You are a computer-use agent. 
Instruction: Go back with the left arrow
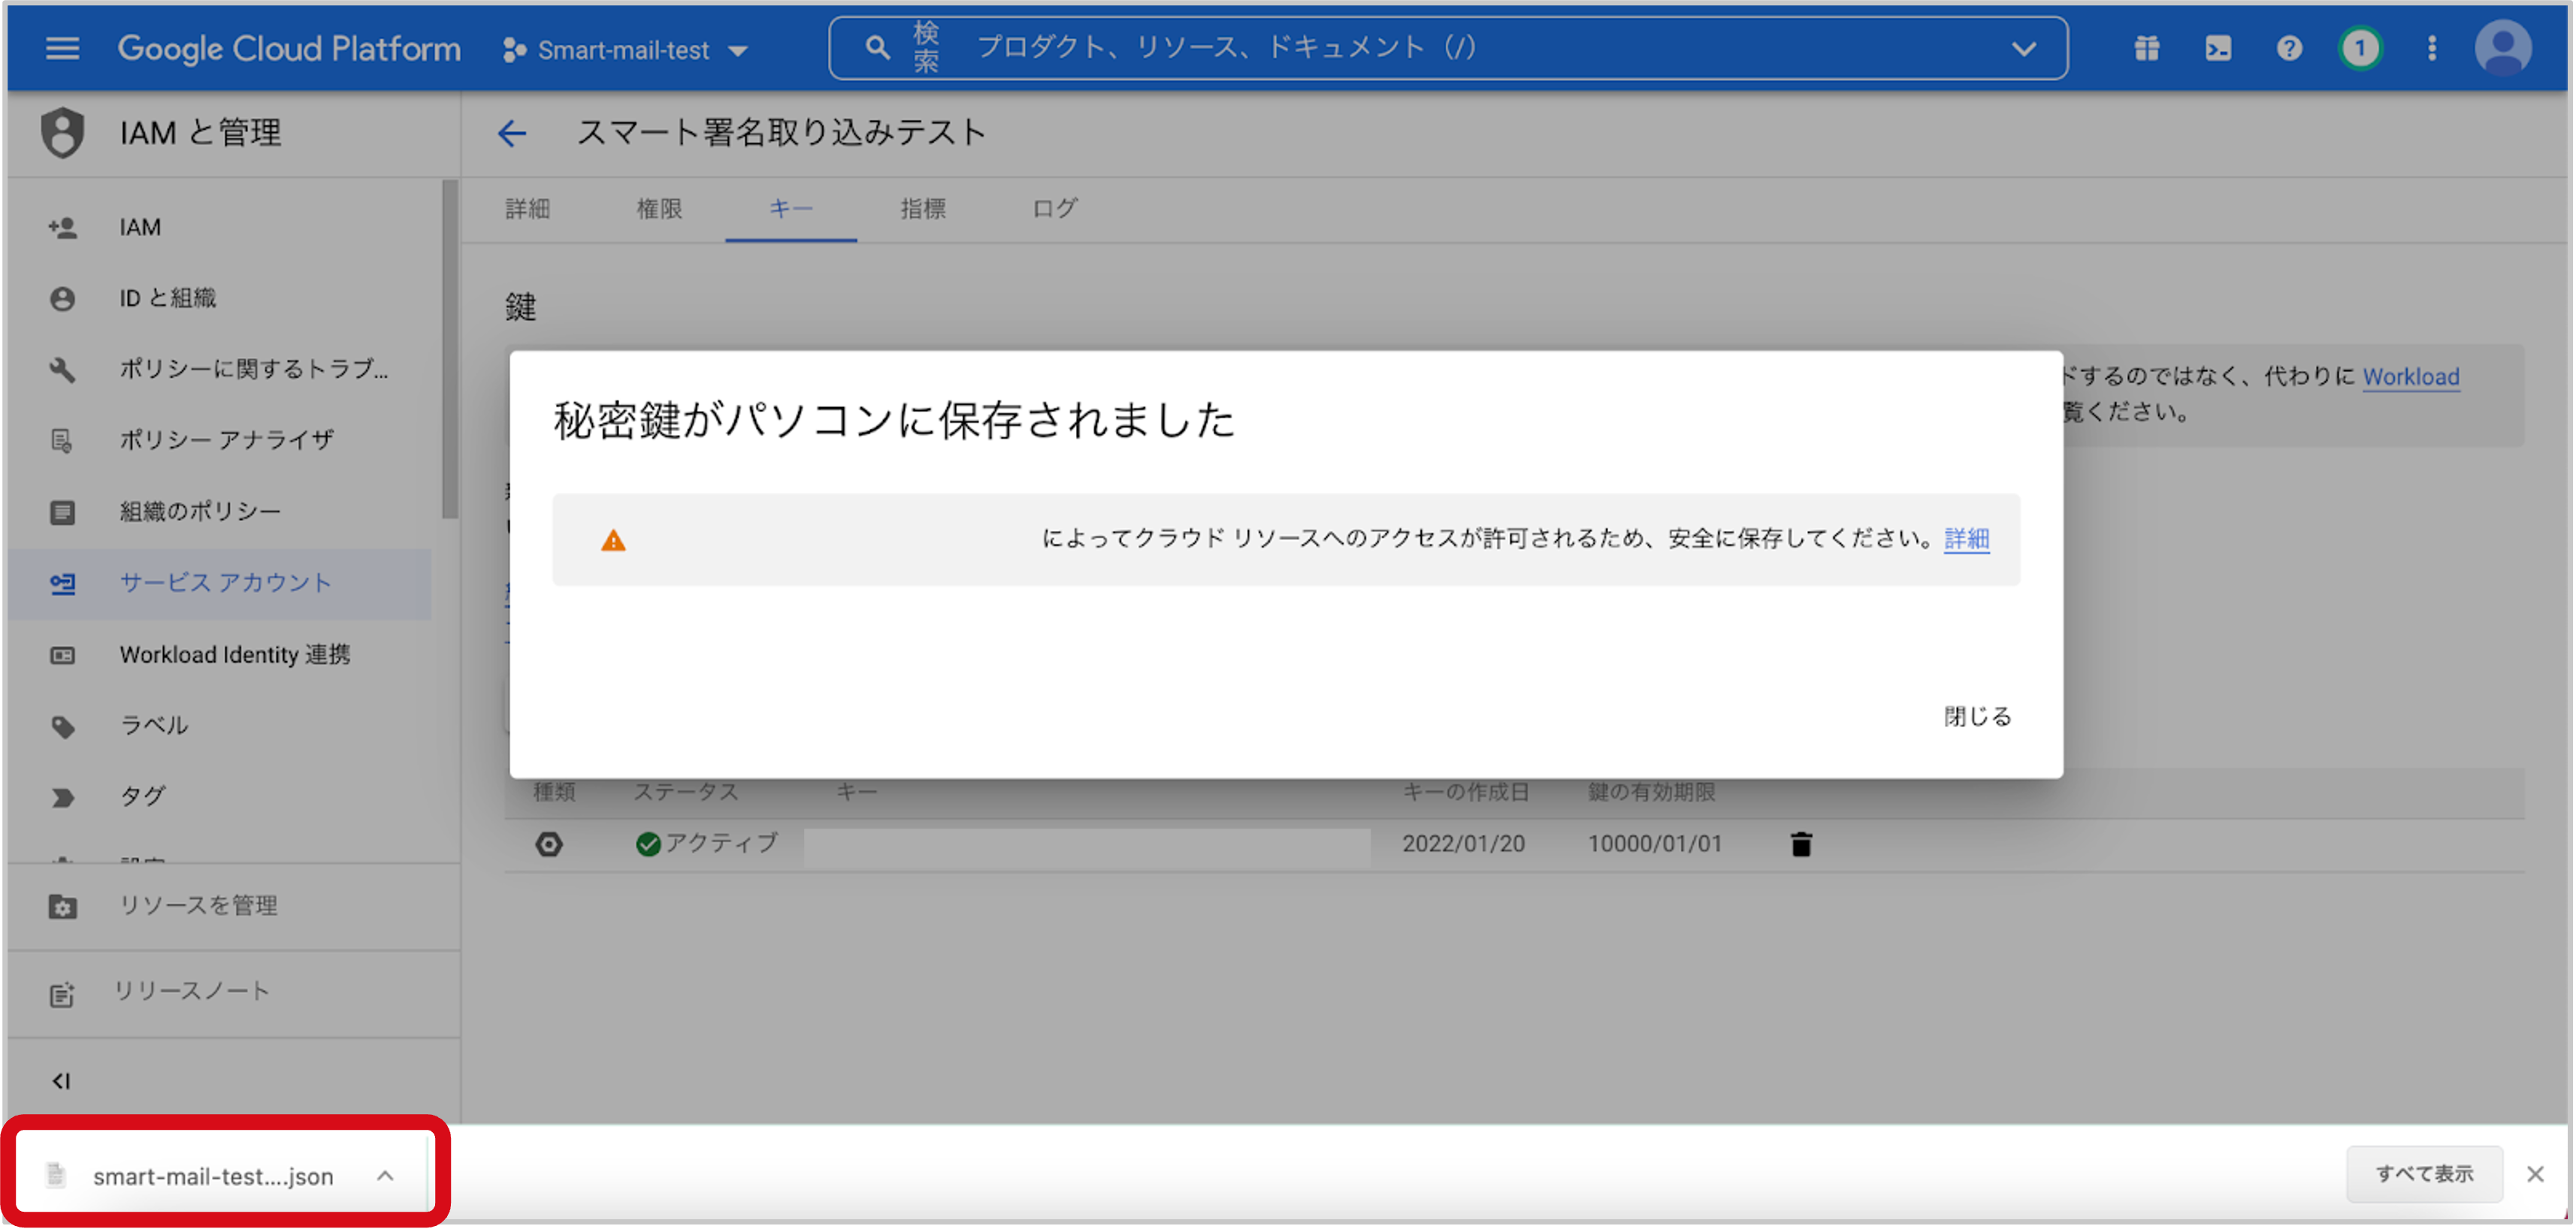(x=512, y=133)
